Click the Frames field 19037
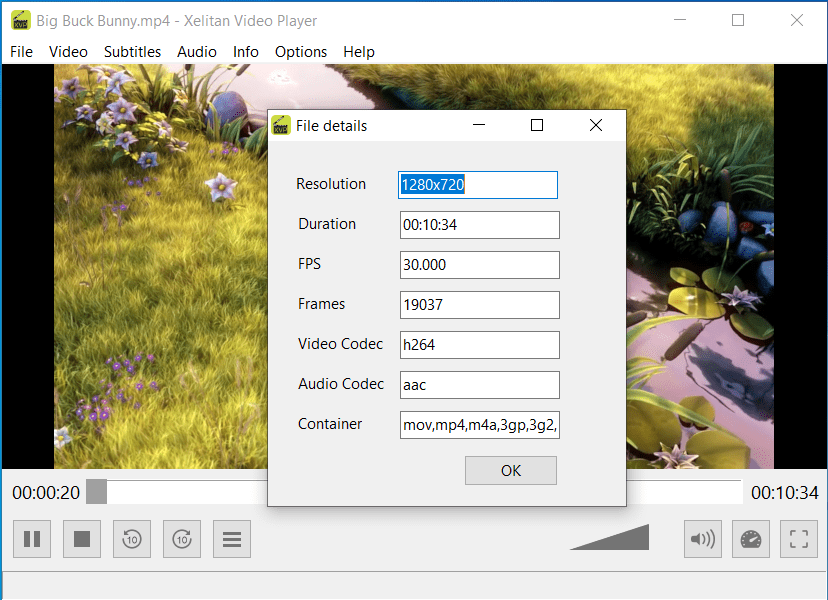 tap(479, 305)
